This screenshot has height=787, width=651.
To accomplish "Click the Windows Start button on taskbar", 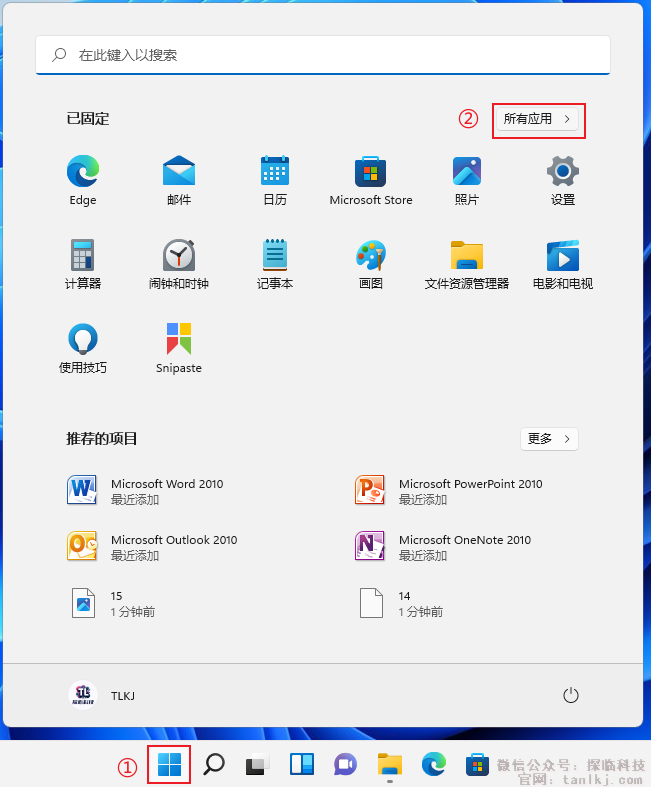I will click(169, 764).
